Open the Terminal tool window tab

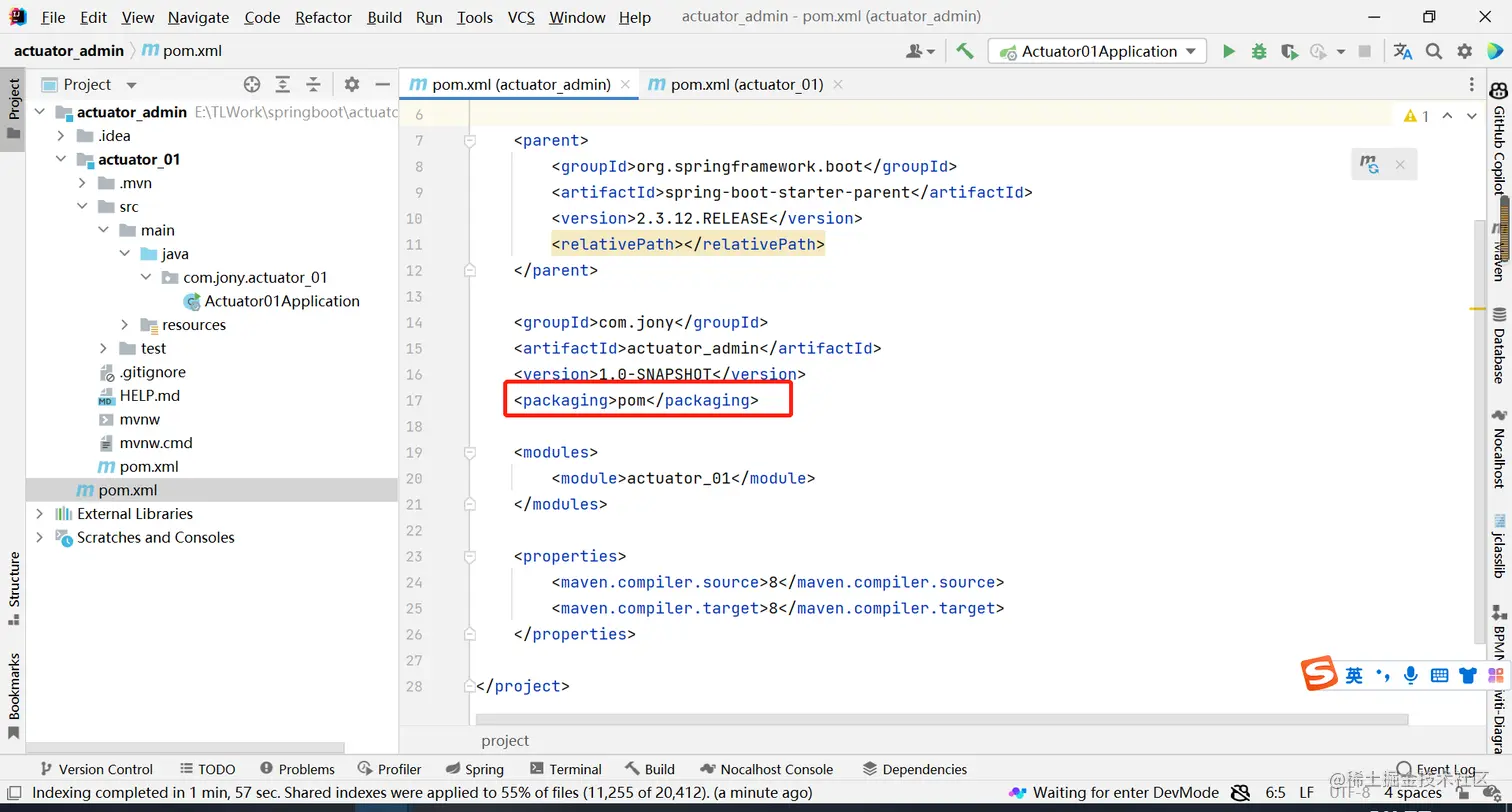coord(565,769)
